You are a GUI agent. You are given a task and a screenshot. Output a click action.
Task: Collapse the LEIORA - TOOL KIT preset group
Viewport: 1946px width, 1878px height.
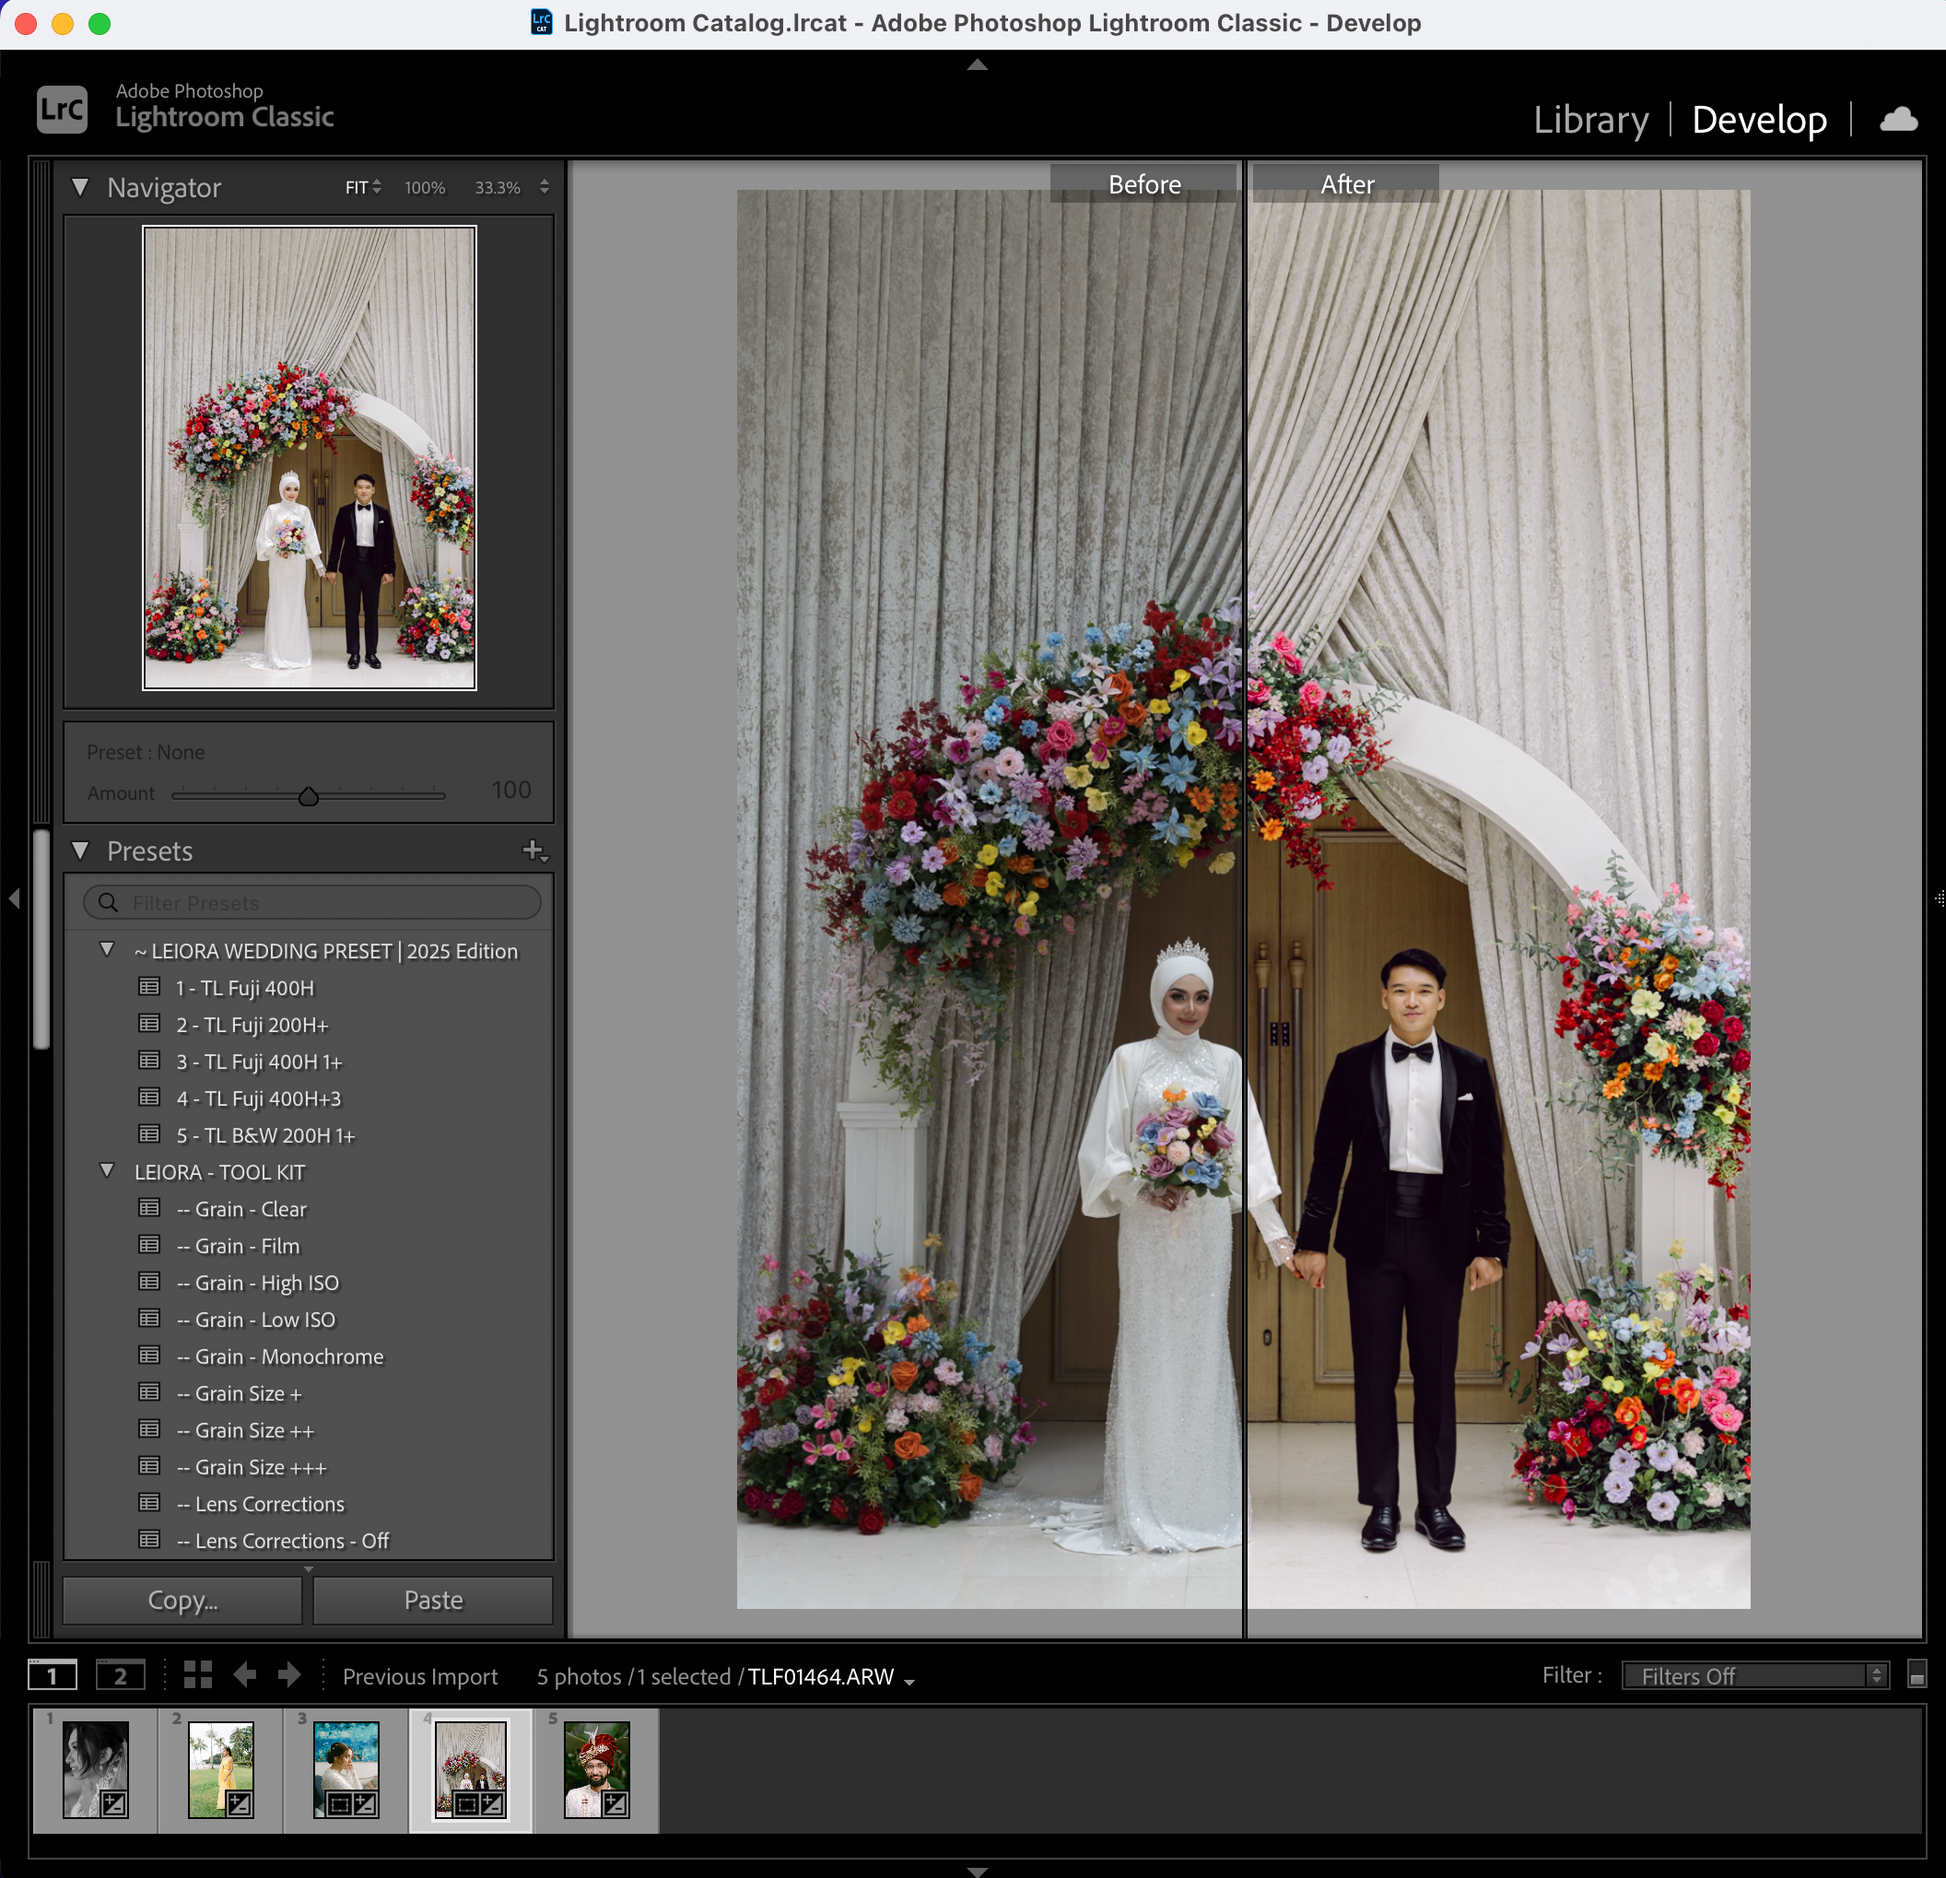tap(107, 1171)
